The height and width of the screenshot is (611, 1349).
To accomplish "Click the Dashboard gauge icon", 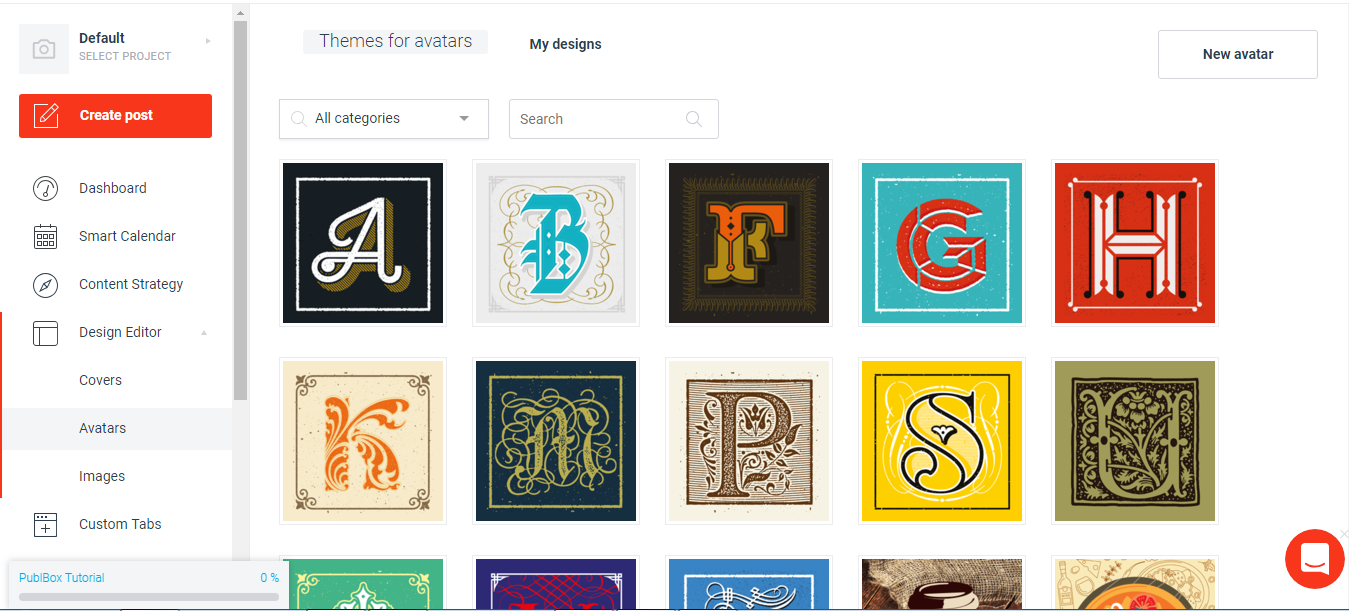I will (45, 188).
